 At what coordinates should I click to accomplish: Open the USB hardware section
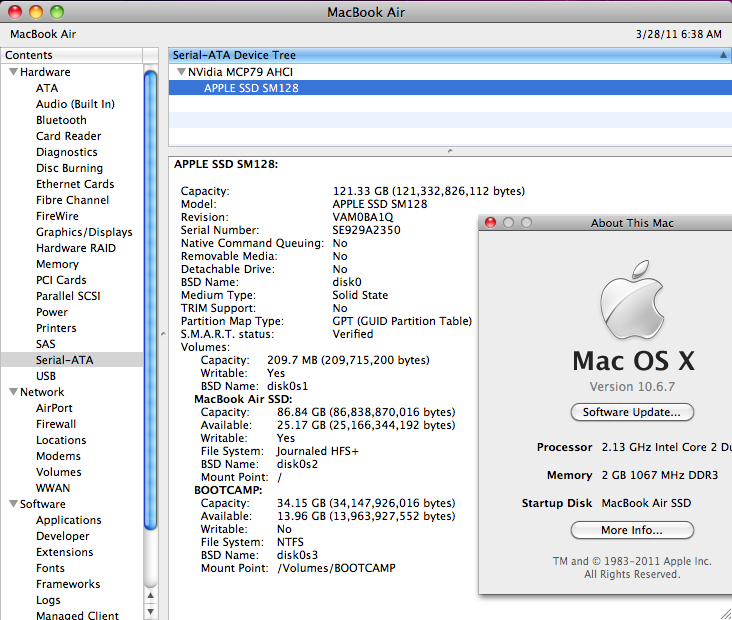tap(46, 376)
